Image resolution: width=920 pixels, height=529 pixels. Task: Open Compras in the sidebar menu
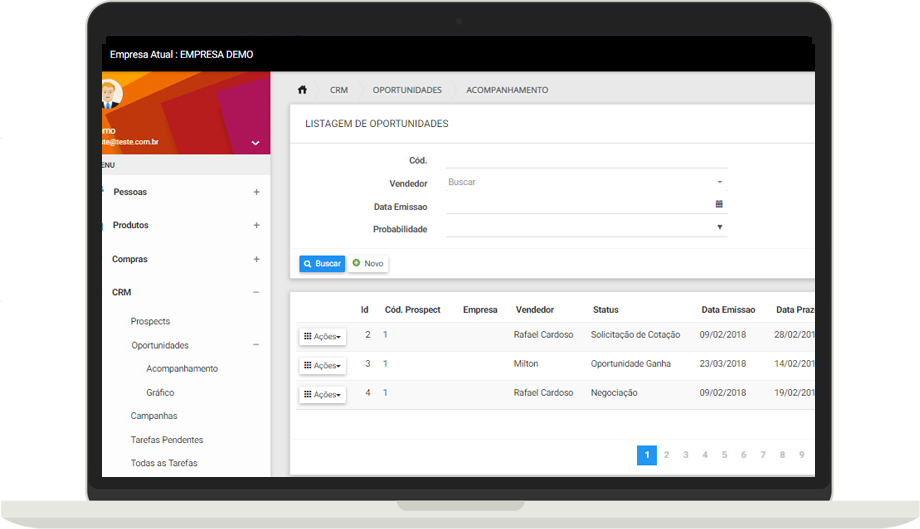130,259
